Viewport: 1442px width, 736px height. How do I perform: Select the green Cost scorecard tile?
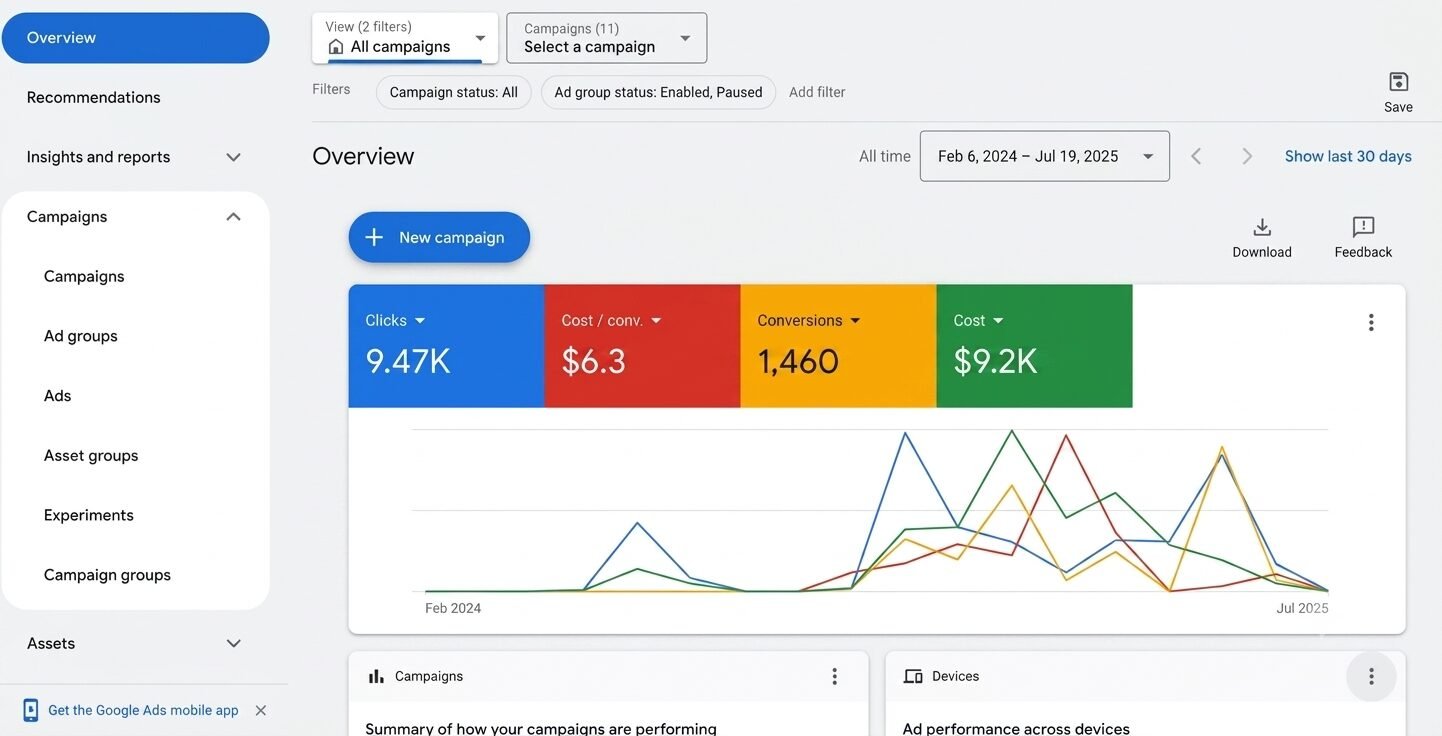[x=1034, y=346]
